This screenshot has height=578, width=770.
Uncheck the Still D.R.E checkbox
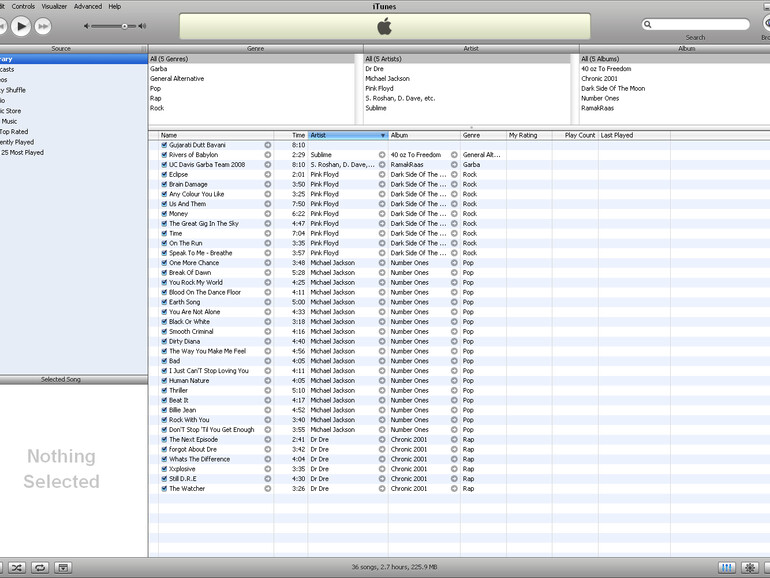click(165, 479)
